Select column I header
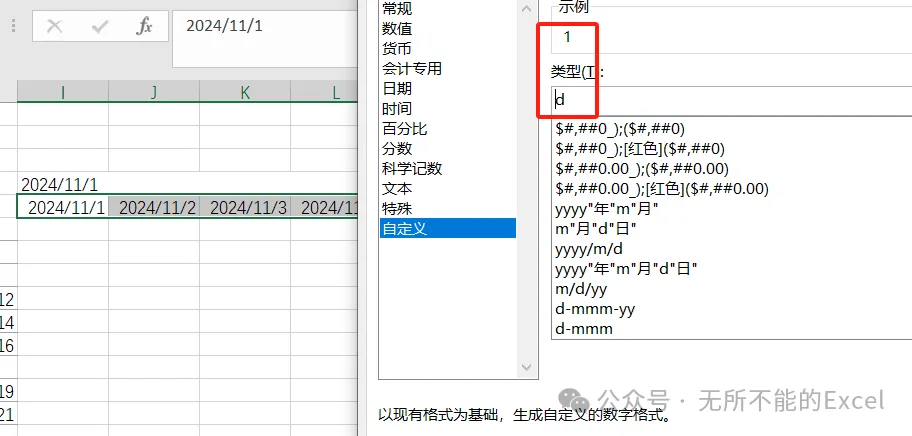The image size is (912, 436). 63,92
